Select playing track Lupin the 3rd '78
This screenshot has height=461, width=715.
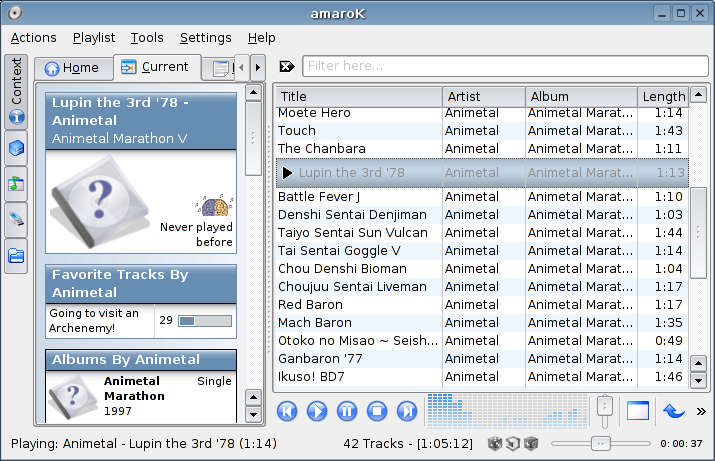pos(482,173)
